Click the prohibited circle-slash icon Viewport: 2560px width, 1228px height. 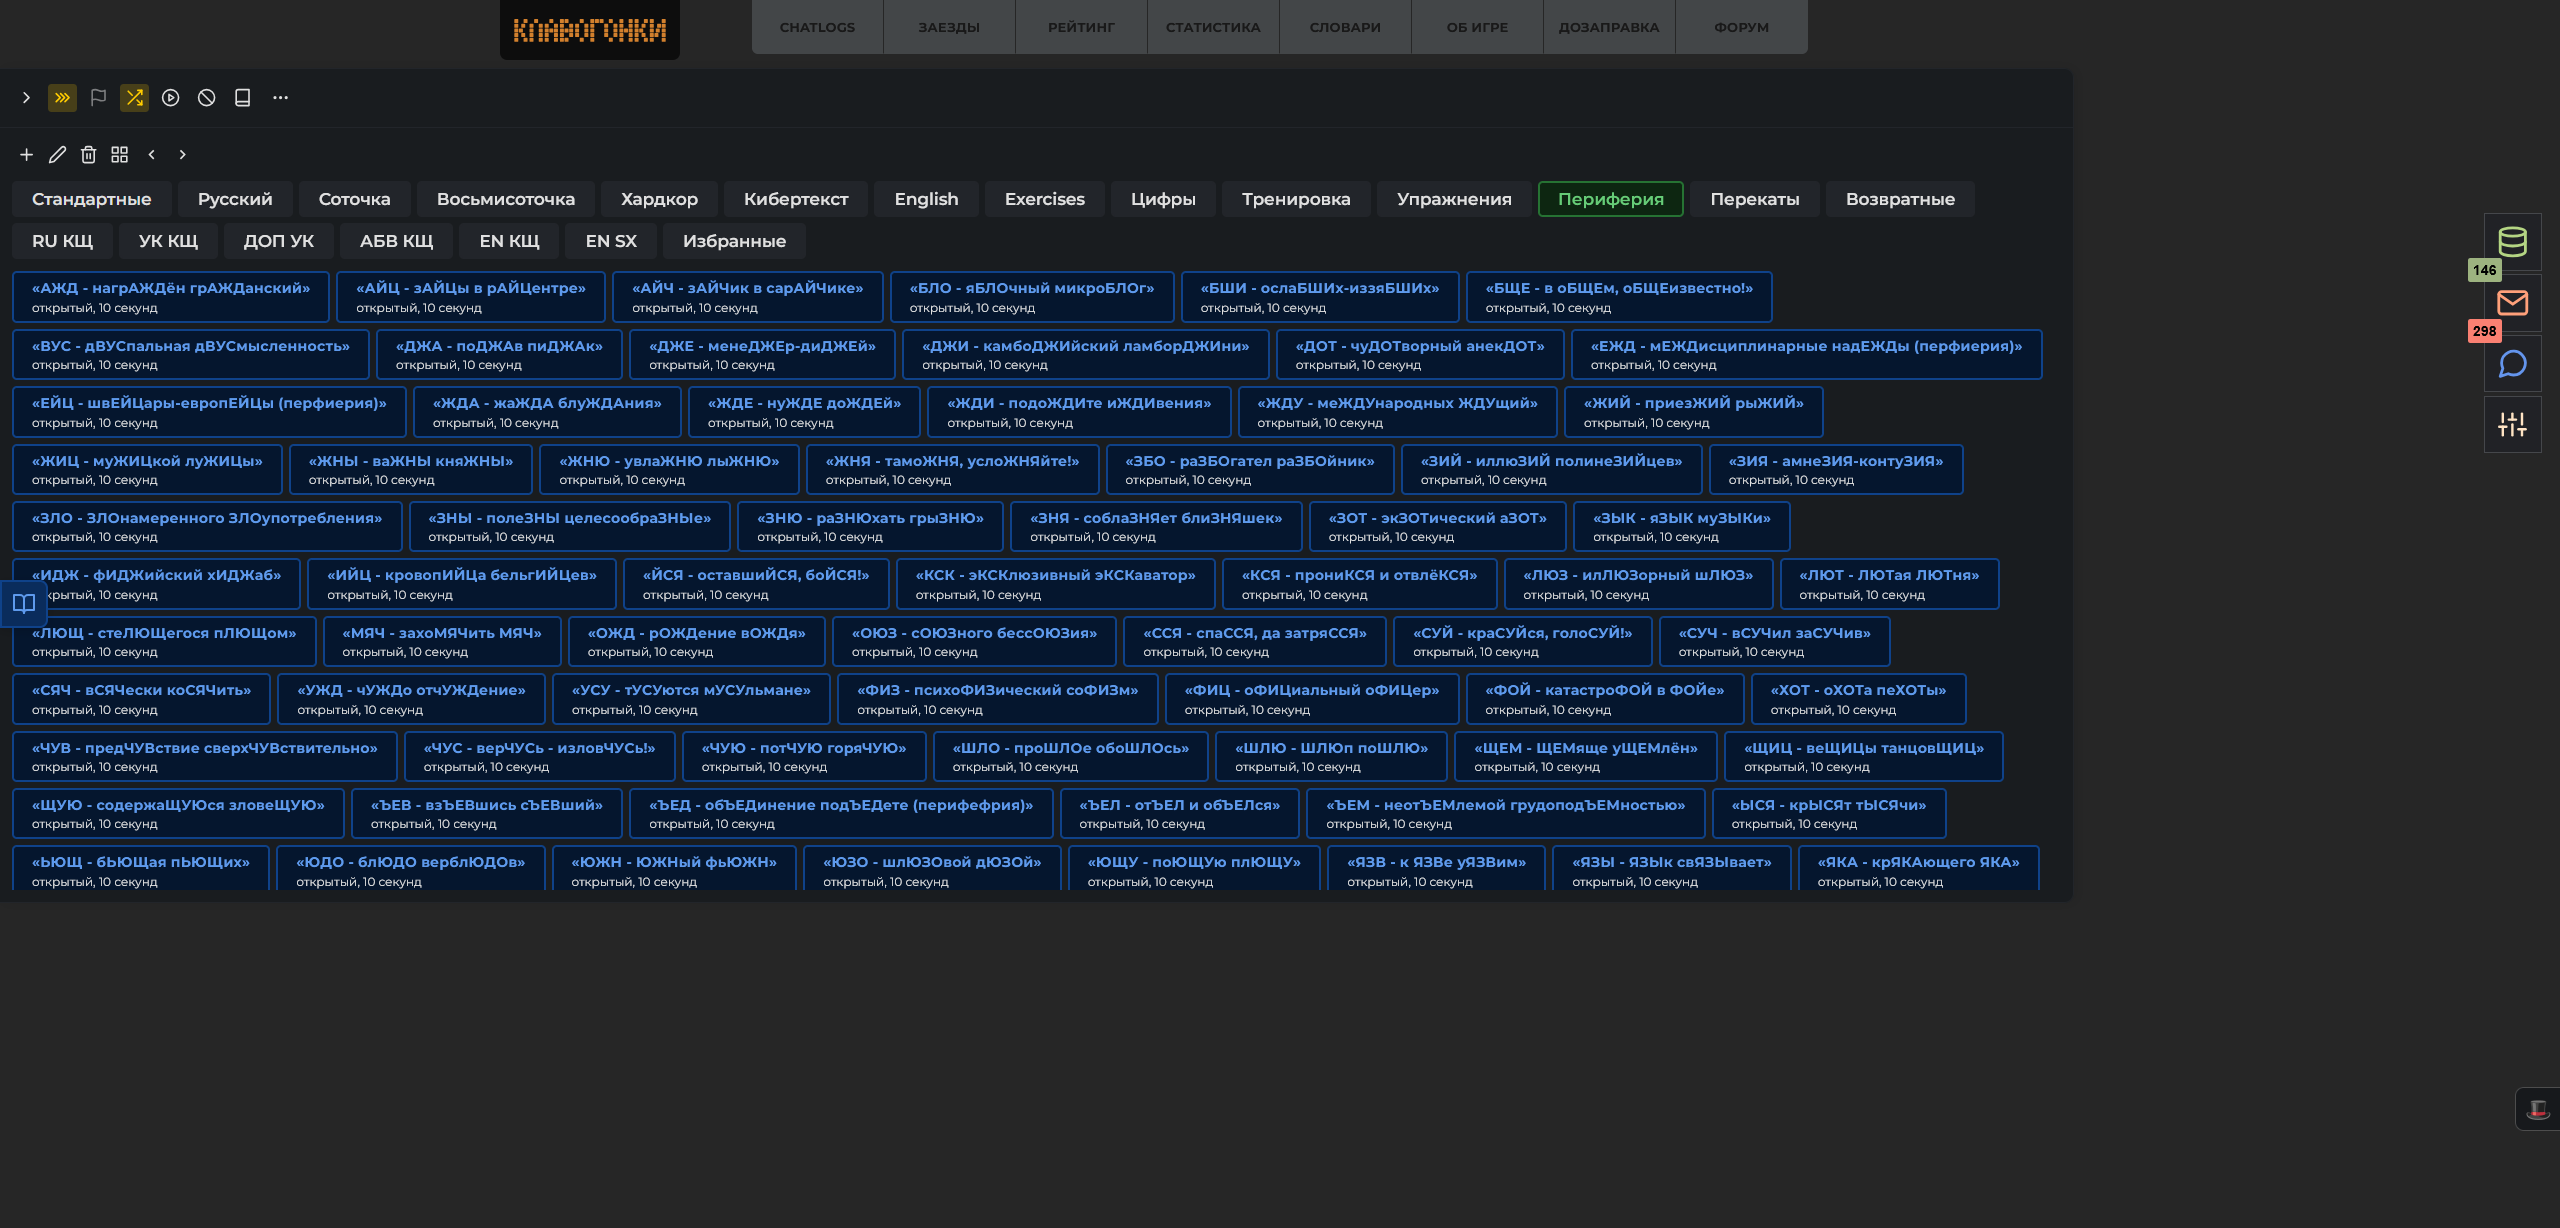(x=206, y=98)
